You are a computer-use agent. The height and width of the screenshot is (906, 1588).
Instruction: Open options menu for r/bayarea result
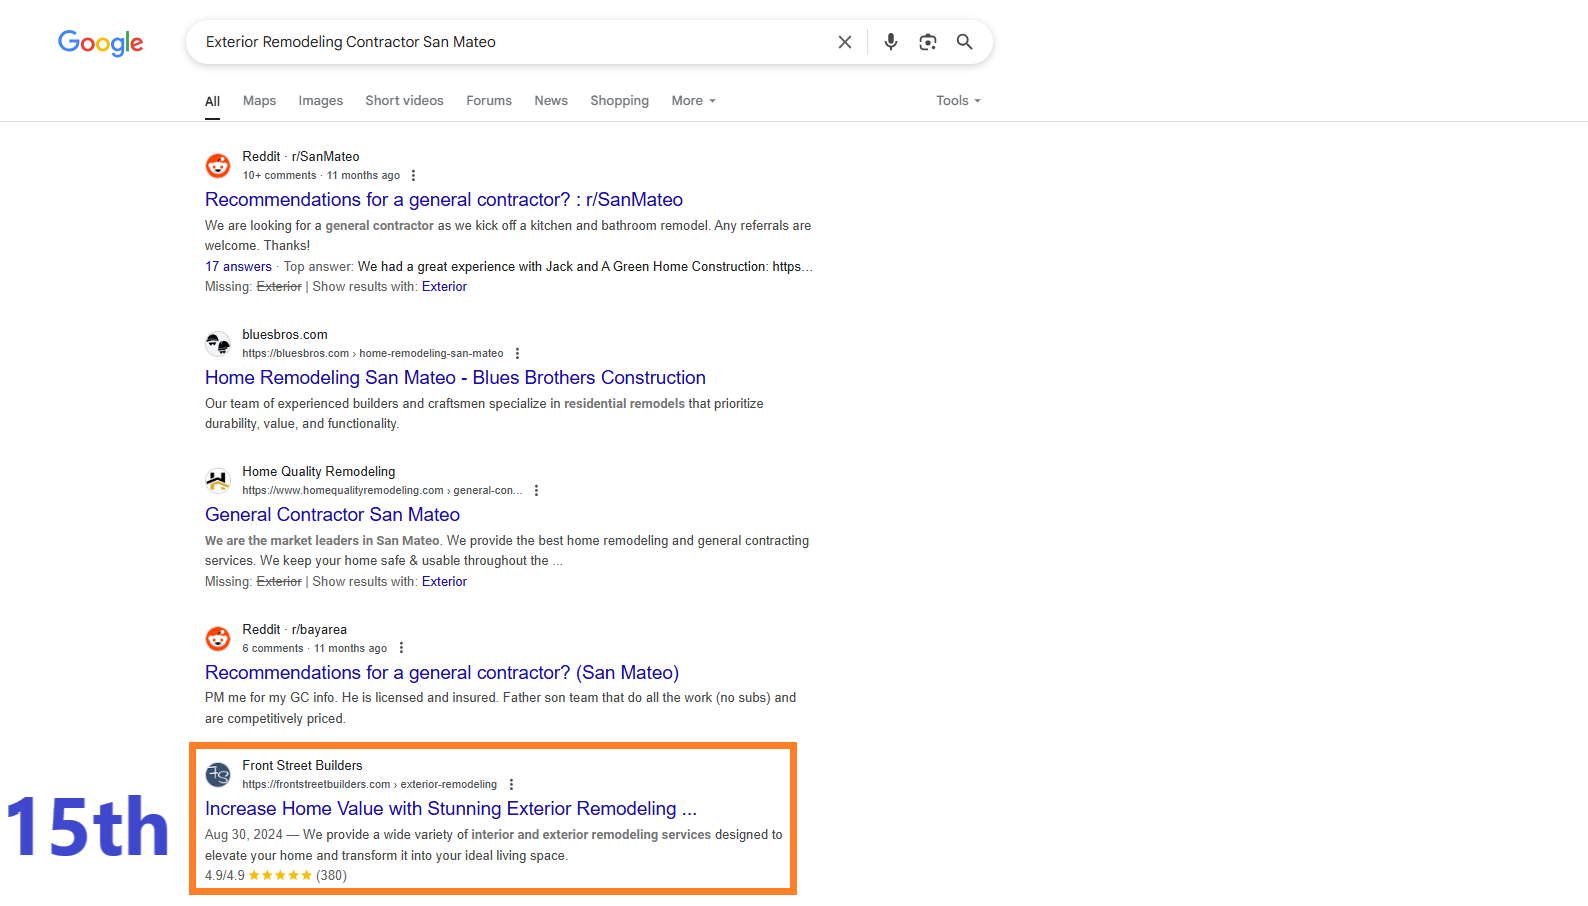401,648
